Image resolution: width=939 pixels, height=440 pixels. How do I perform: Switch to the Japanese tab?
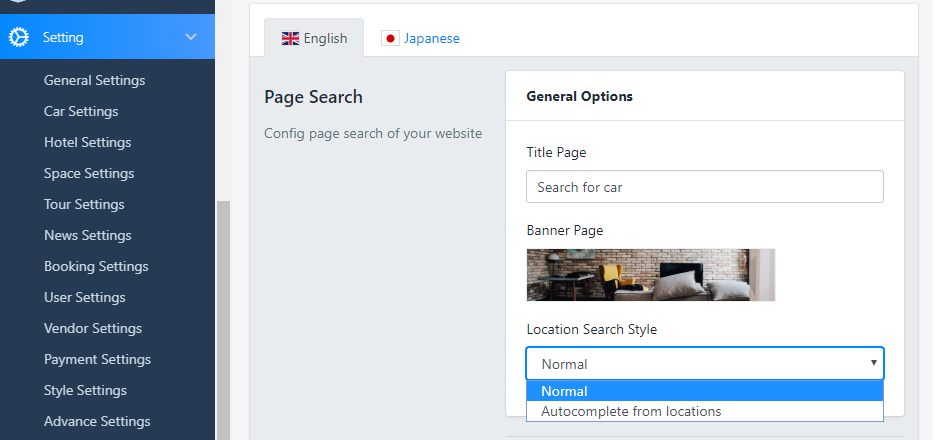pyautogui.click(x=421, y=39)
